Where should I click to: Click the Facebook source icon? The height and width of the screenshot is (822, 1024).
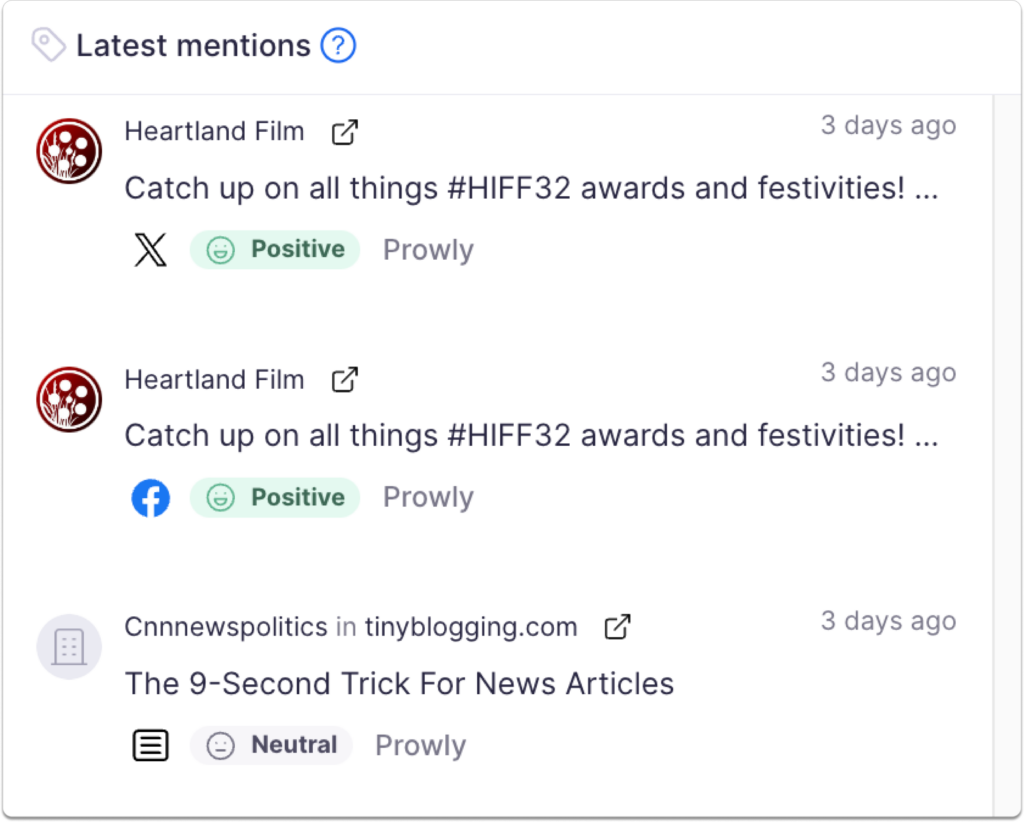click(x=150, y=498)
